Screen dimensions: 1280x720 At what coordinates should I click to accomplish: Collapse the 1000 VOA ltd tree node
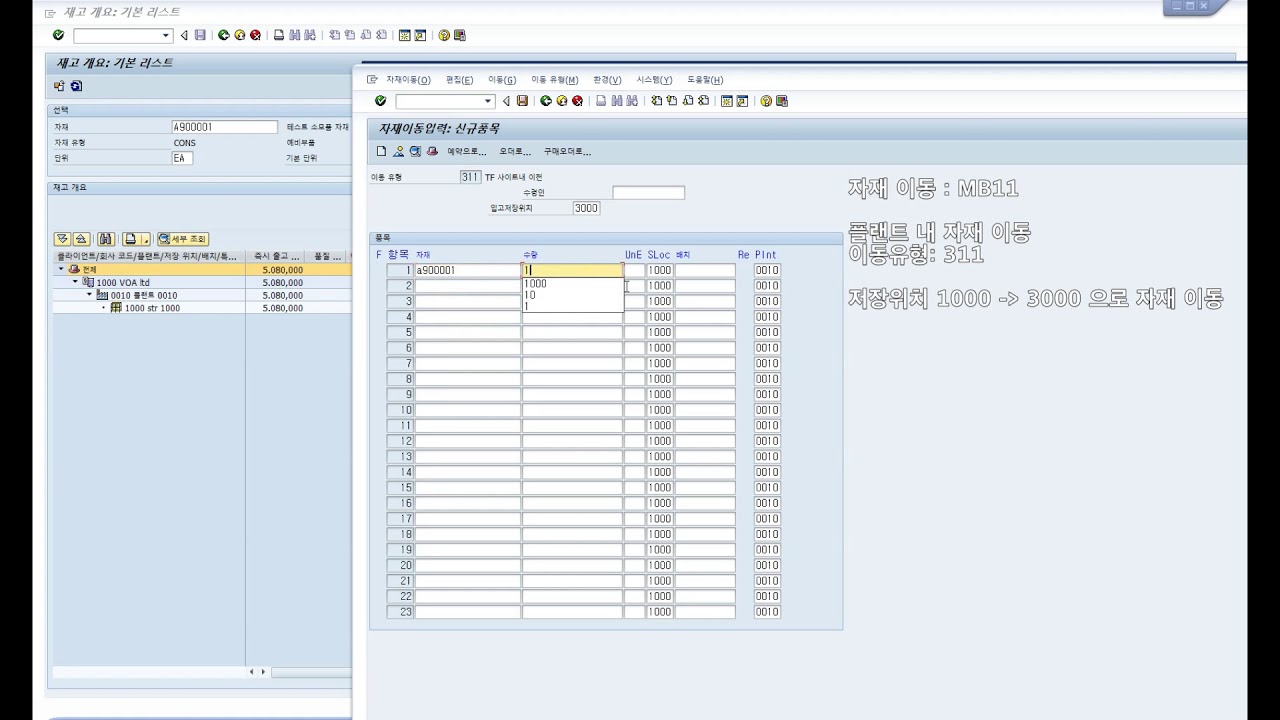[75, 283]
